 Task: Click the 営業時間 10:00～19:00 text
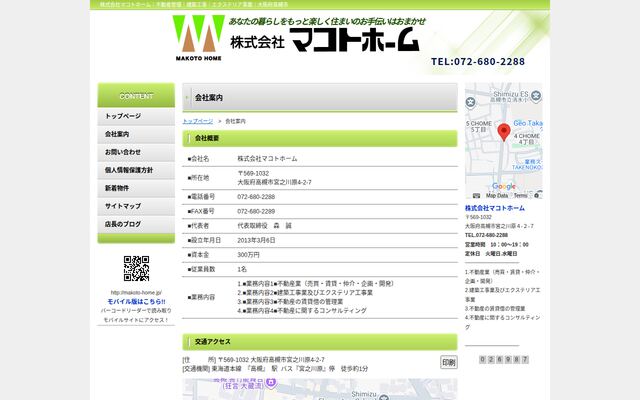(496, 244)
